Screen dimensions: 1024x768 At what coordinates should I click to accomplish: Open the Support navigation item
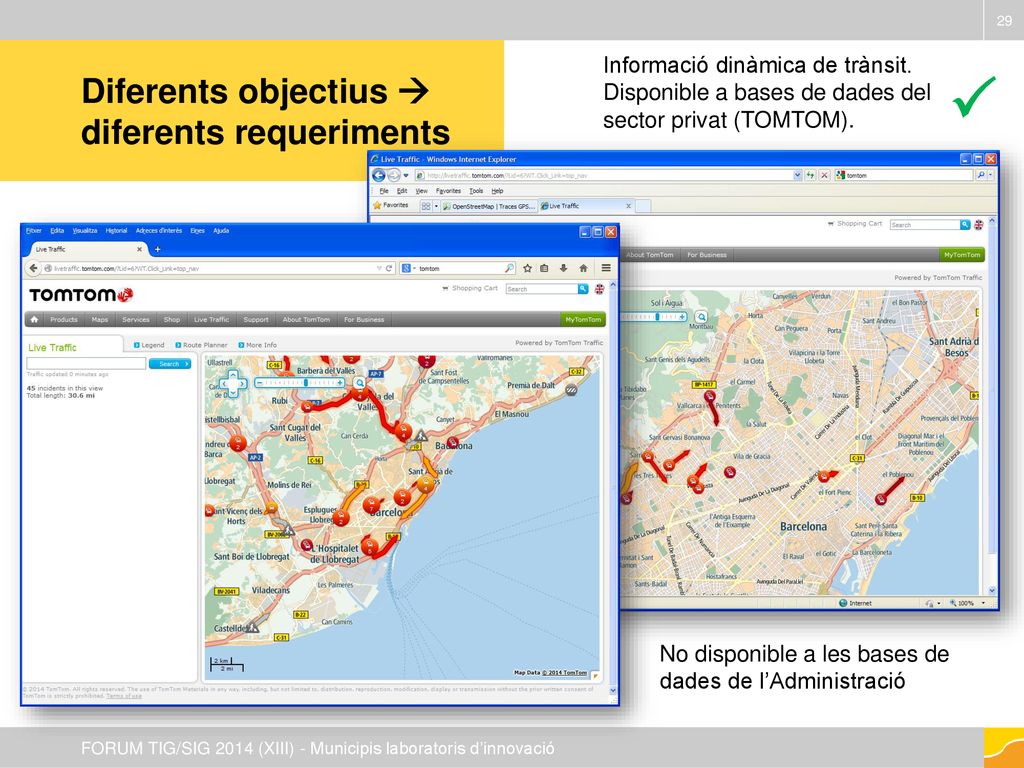click(256, 319)
